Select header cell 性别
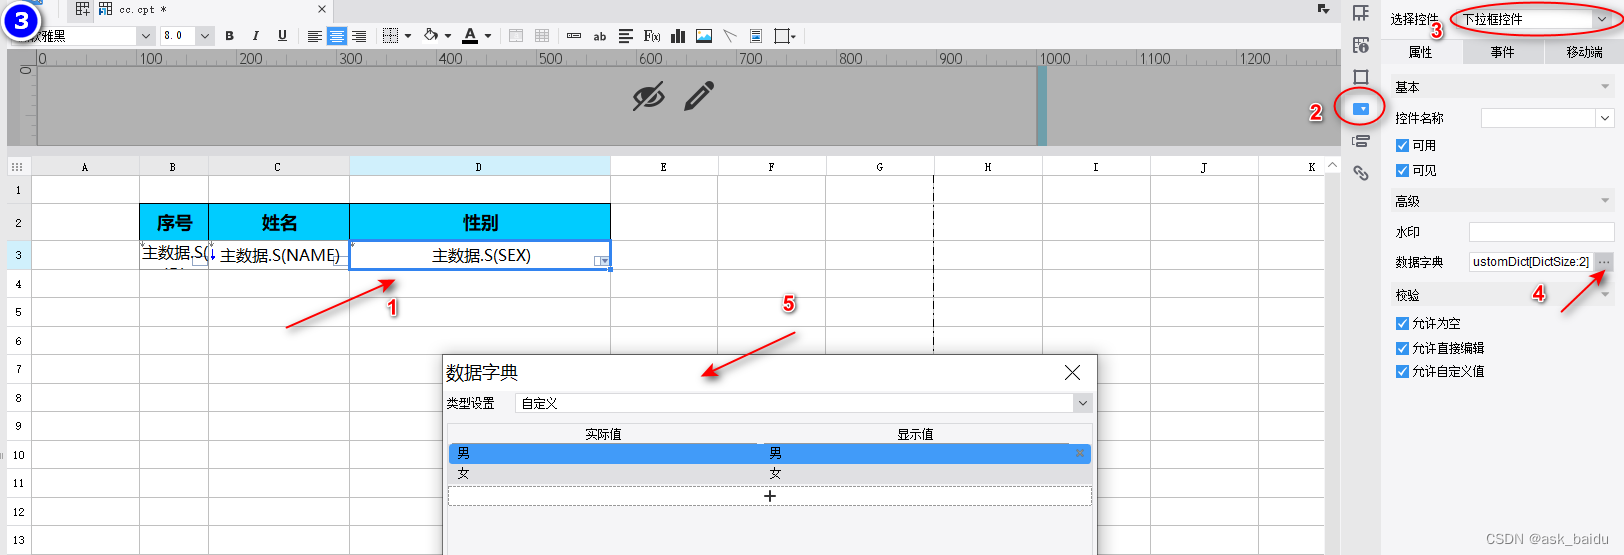 480,222
